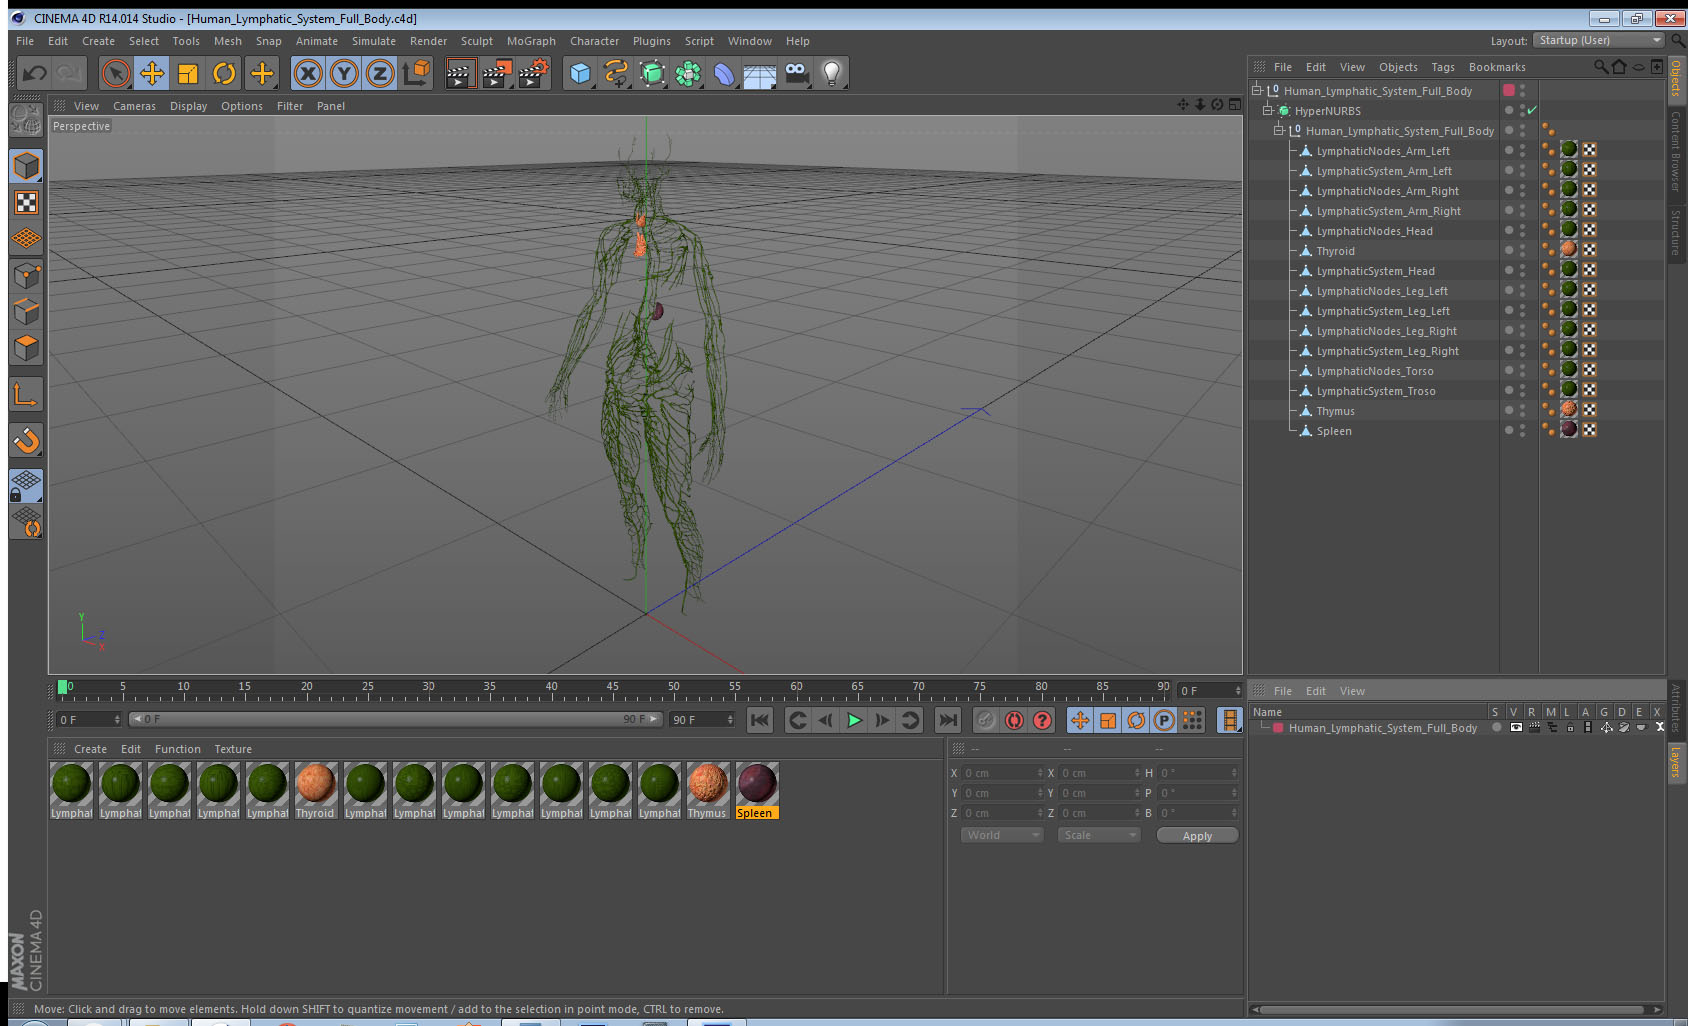Add a Cube primitive object
The image size is (1688, 1026).
tap(580, 73)
